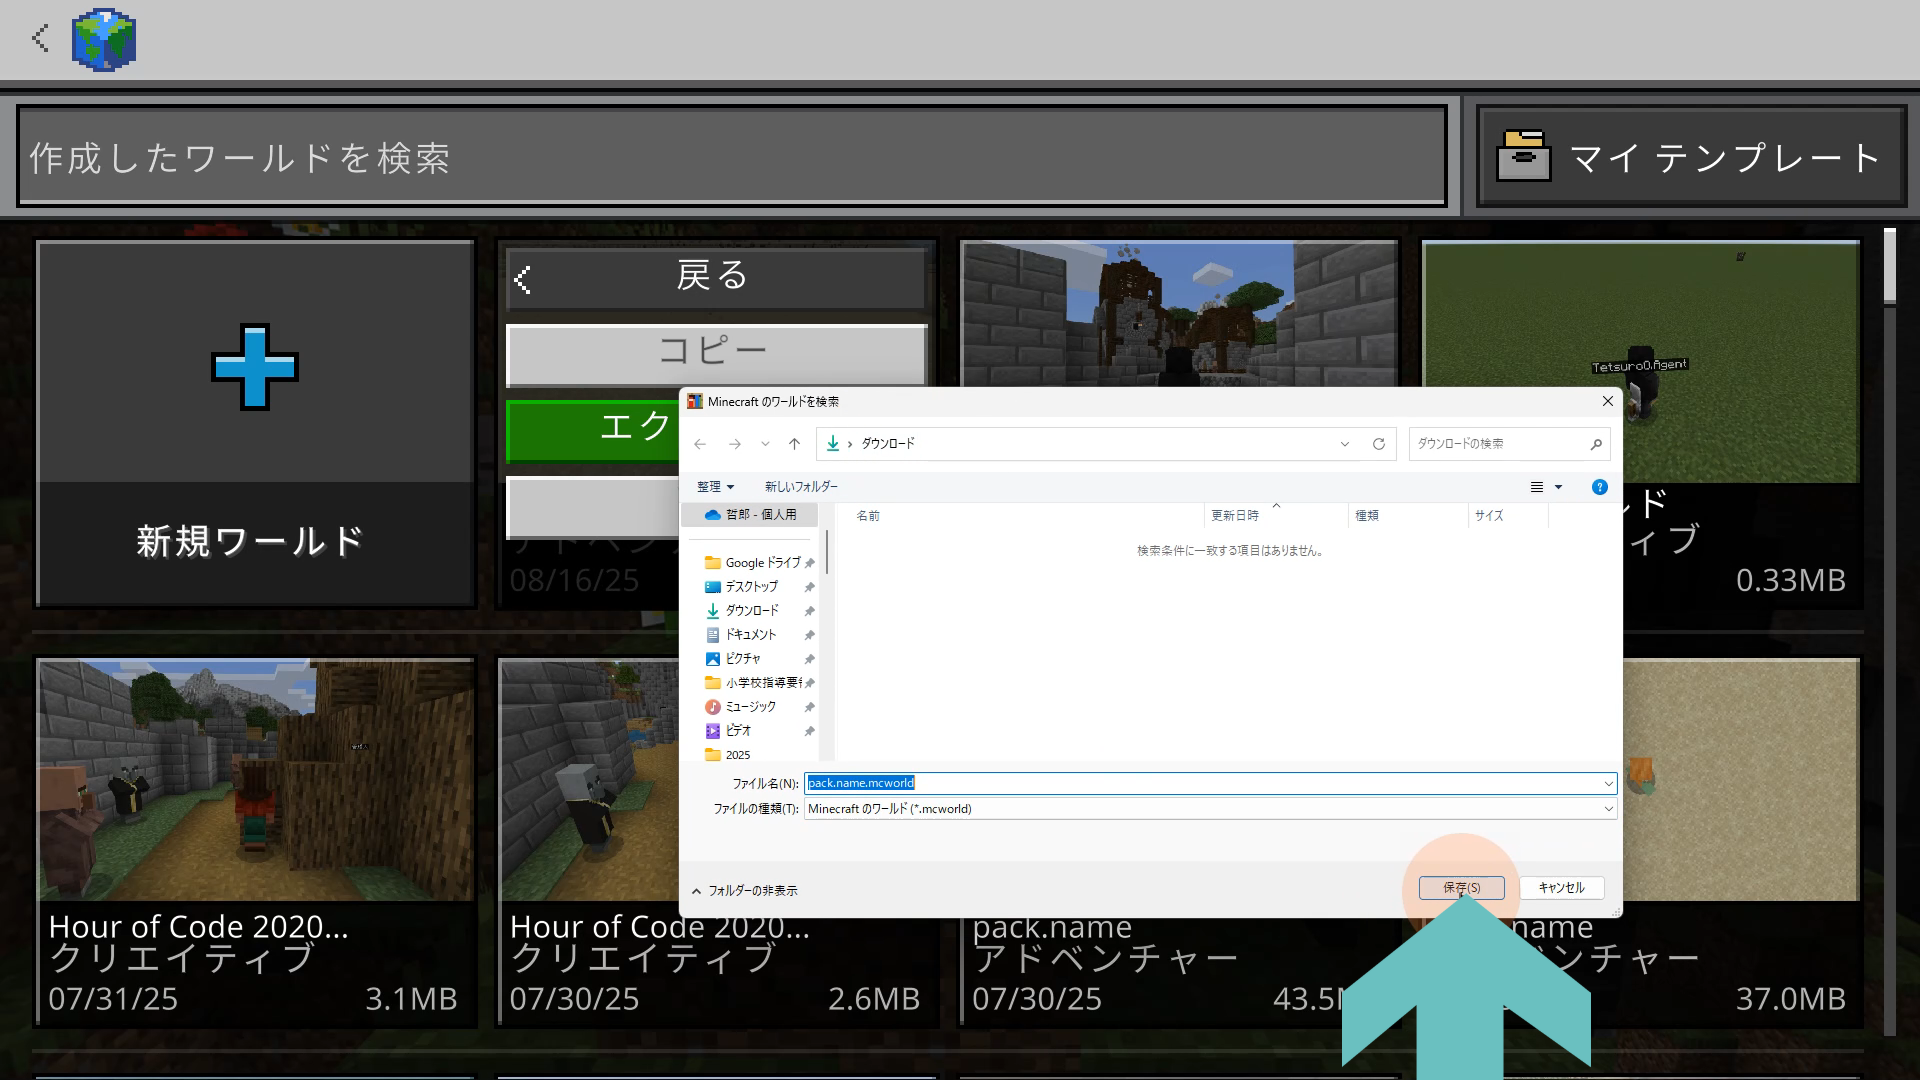Collapse folders with hide folders toggle

(x=745, y=891)
